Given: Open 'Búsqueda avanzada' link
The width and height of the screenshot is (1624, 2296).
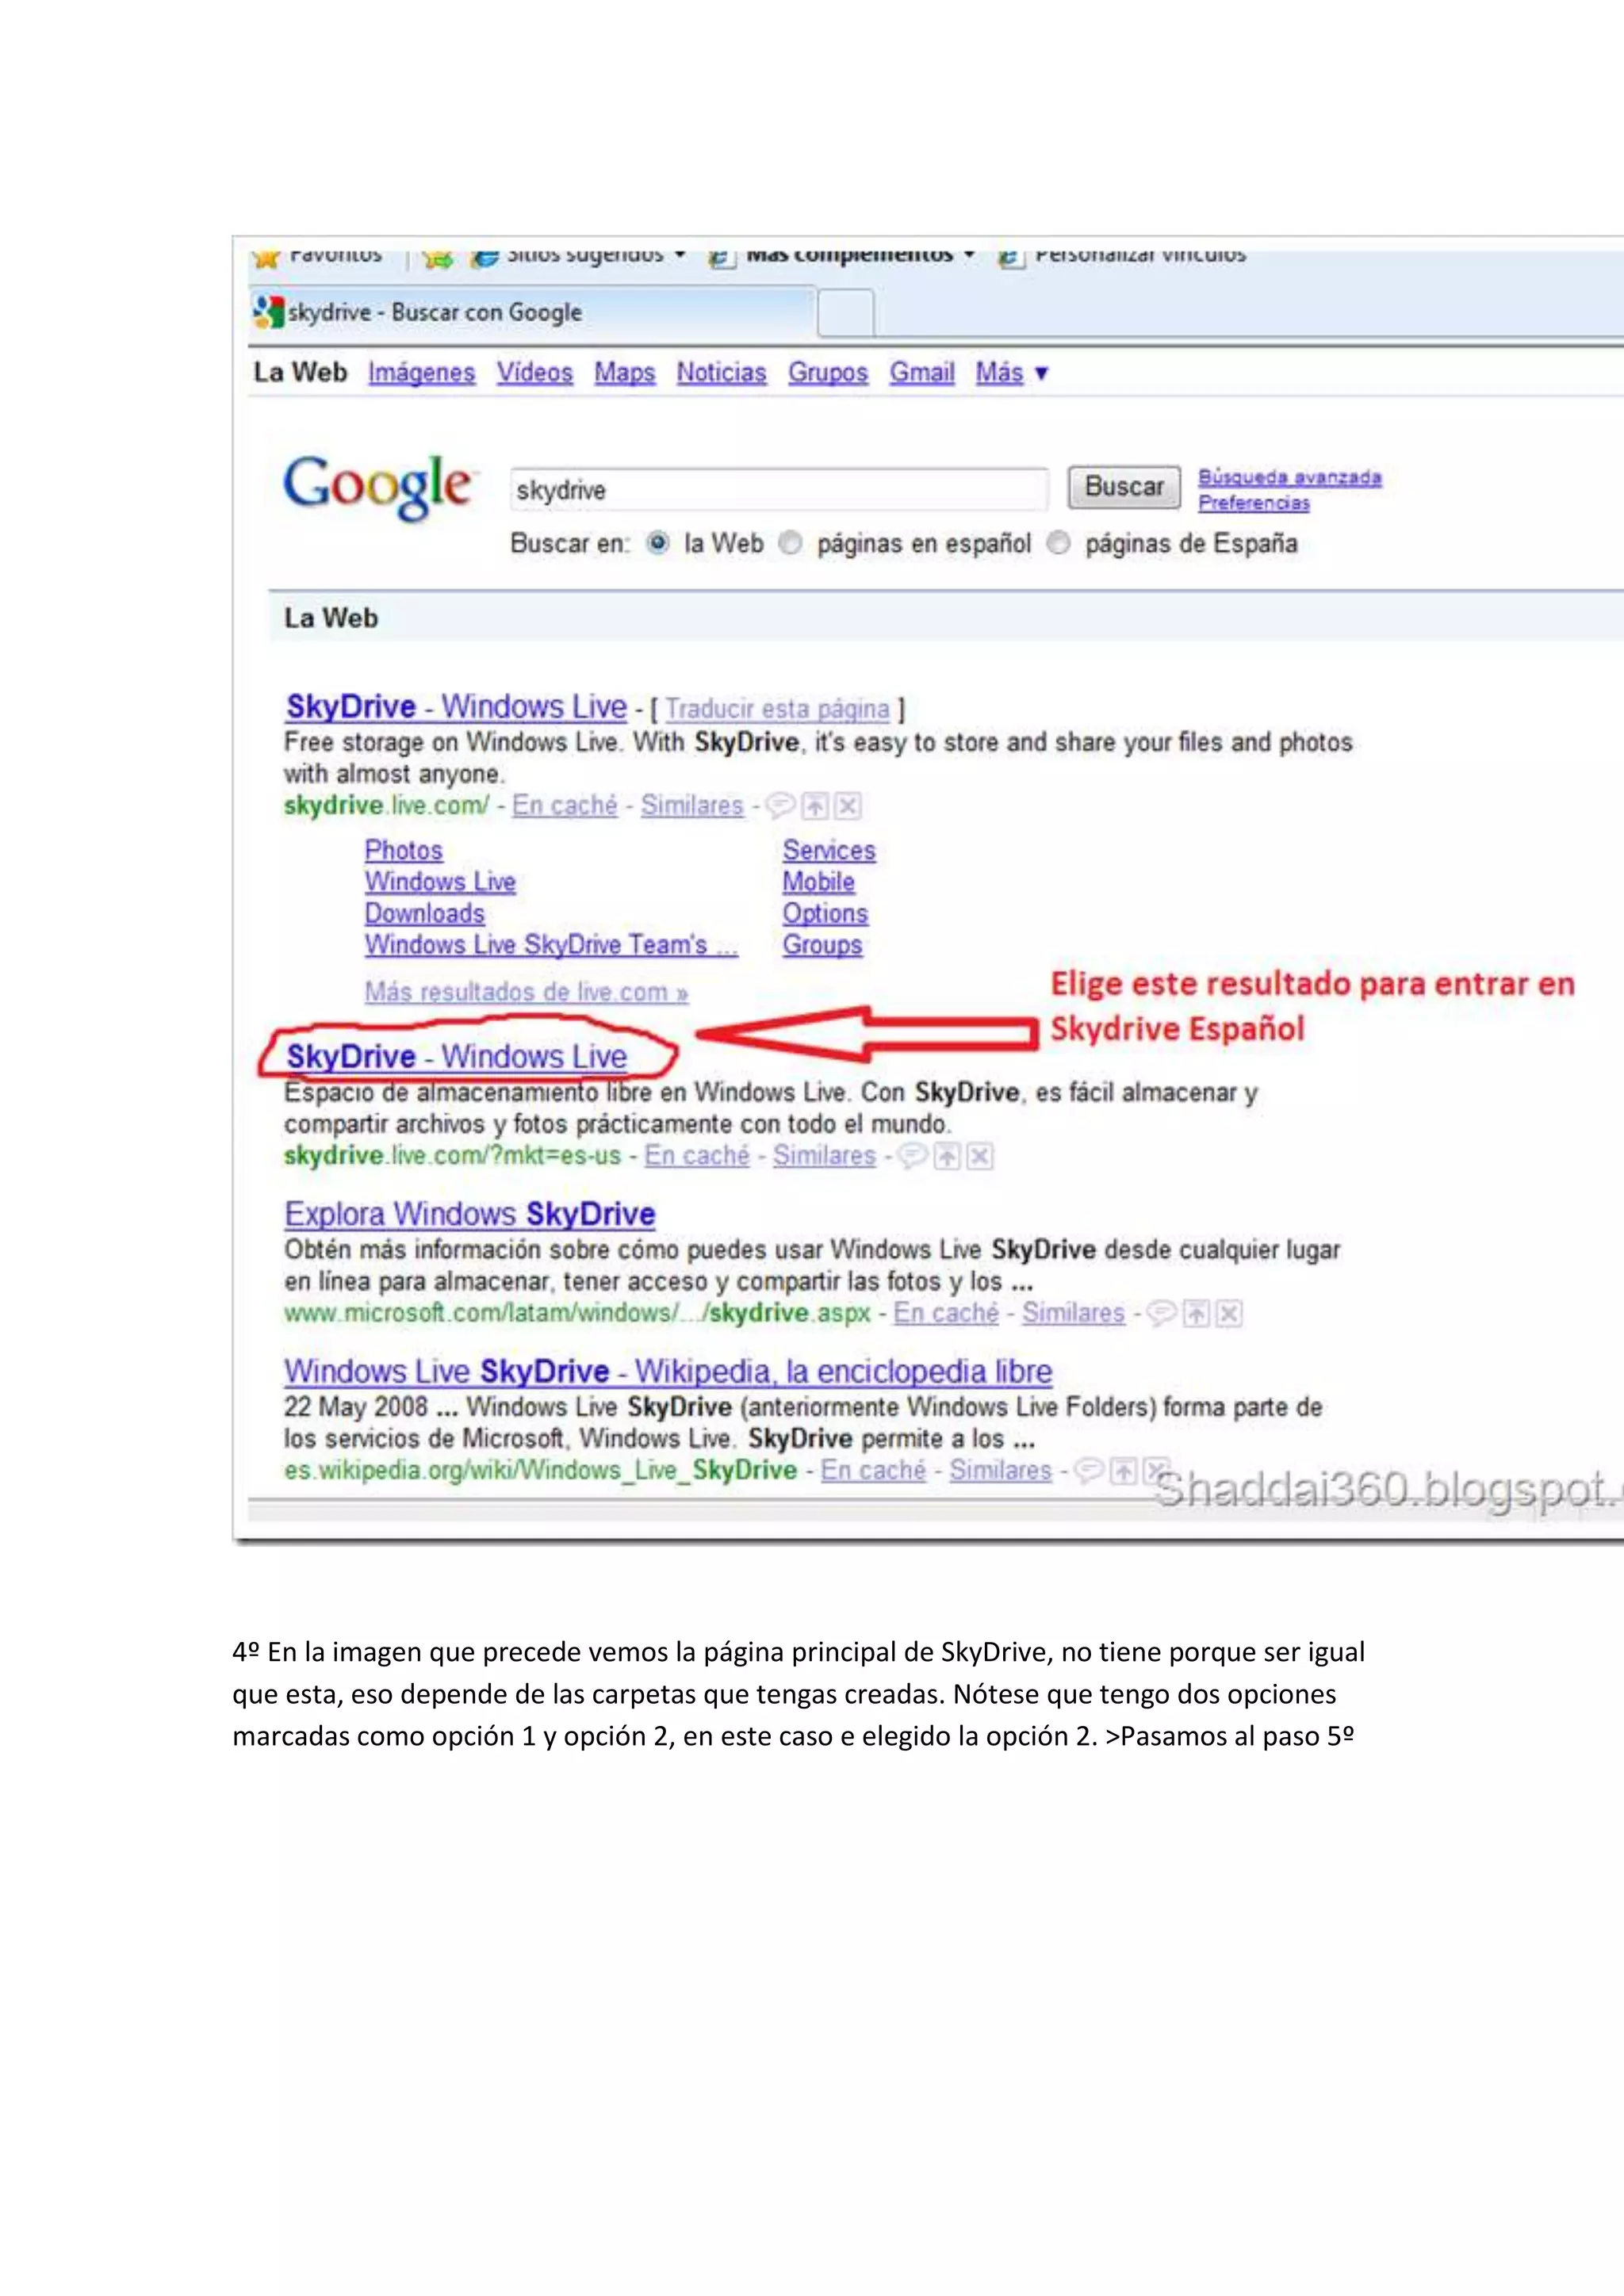Looking at the screenshot, I should [x=1290, y=478].
